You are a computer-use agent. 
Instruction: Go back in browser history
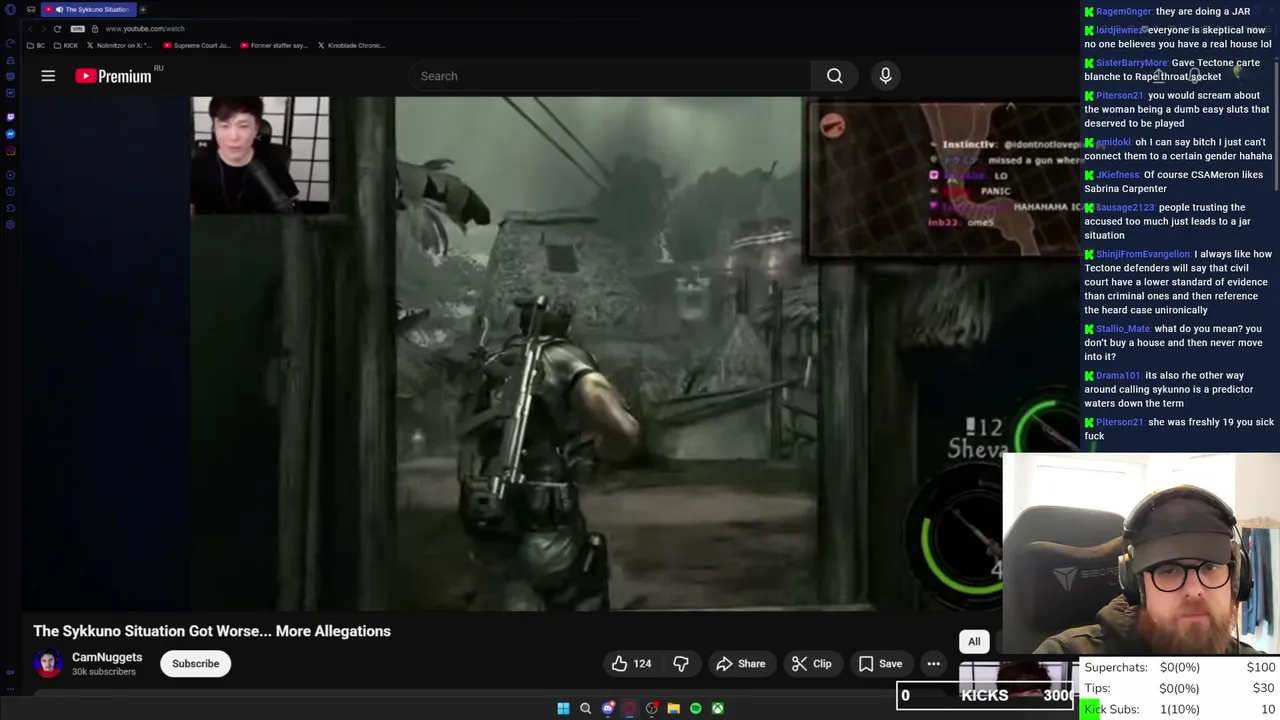click(x=30, y=29)
